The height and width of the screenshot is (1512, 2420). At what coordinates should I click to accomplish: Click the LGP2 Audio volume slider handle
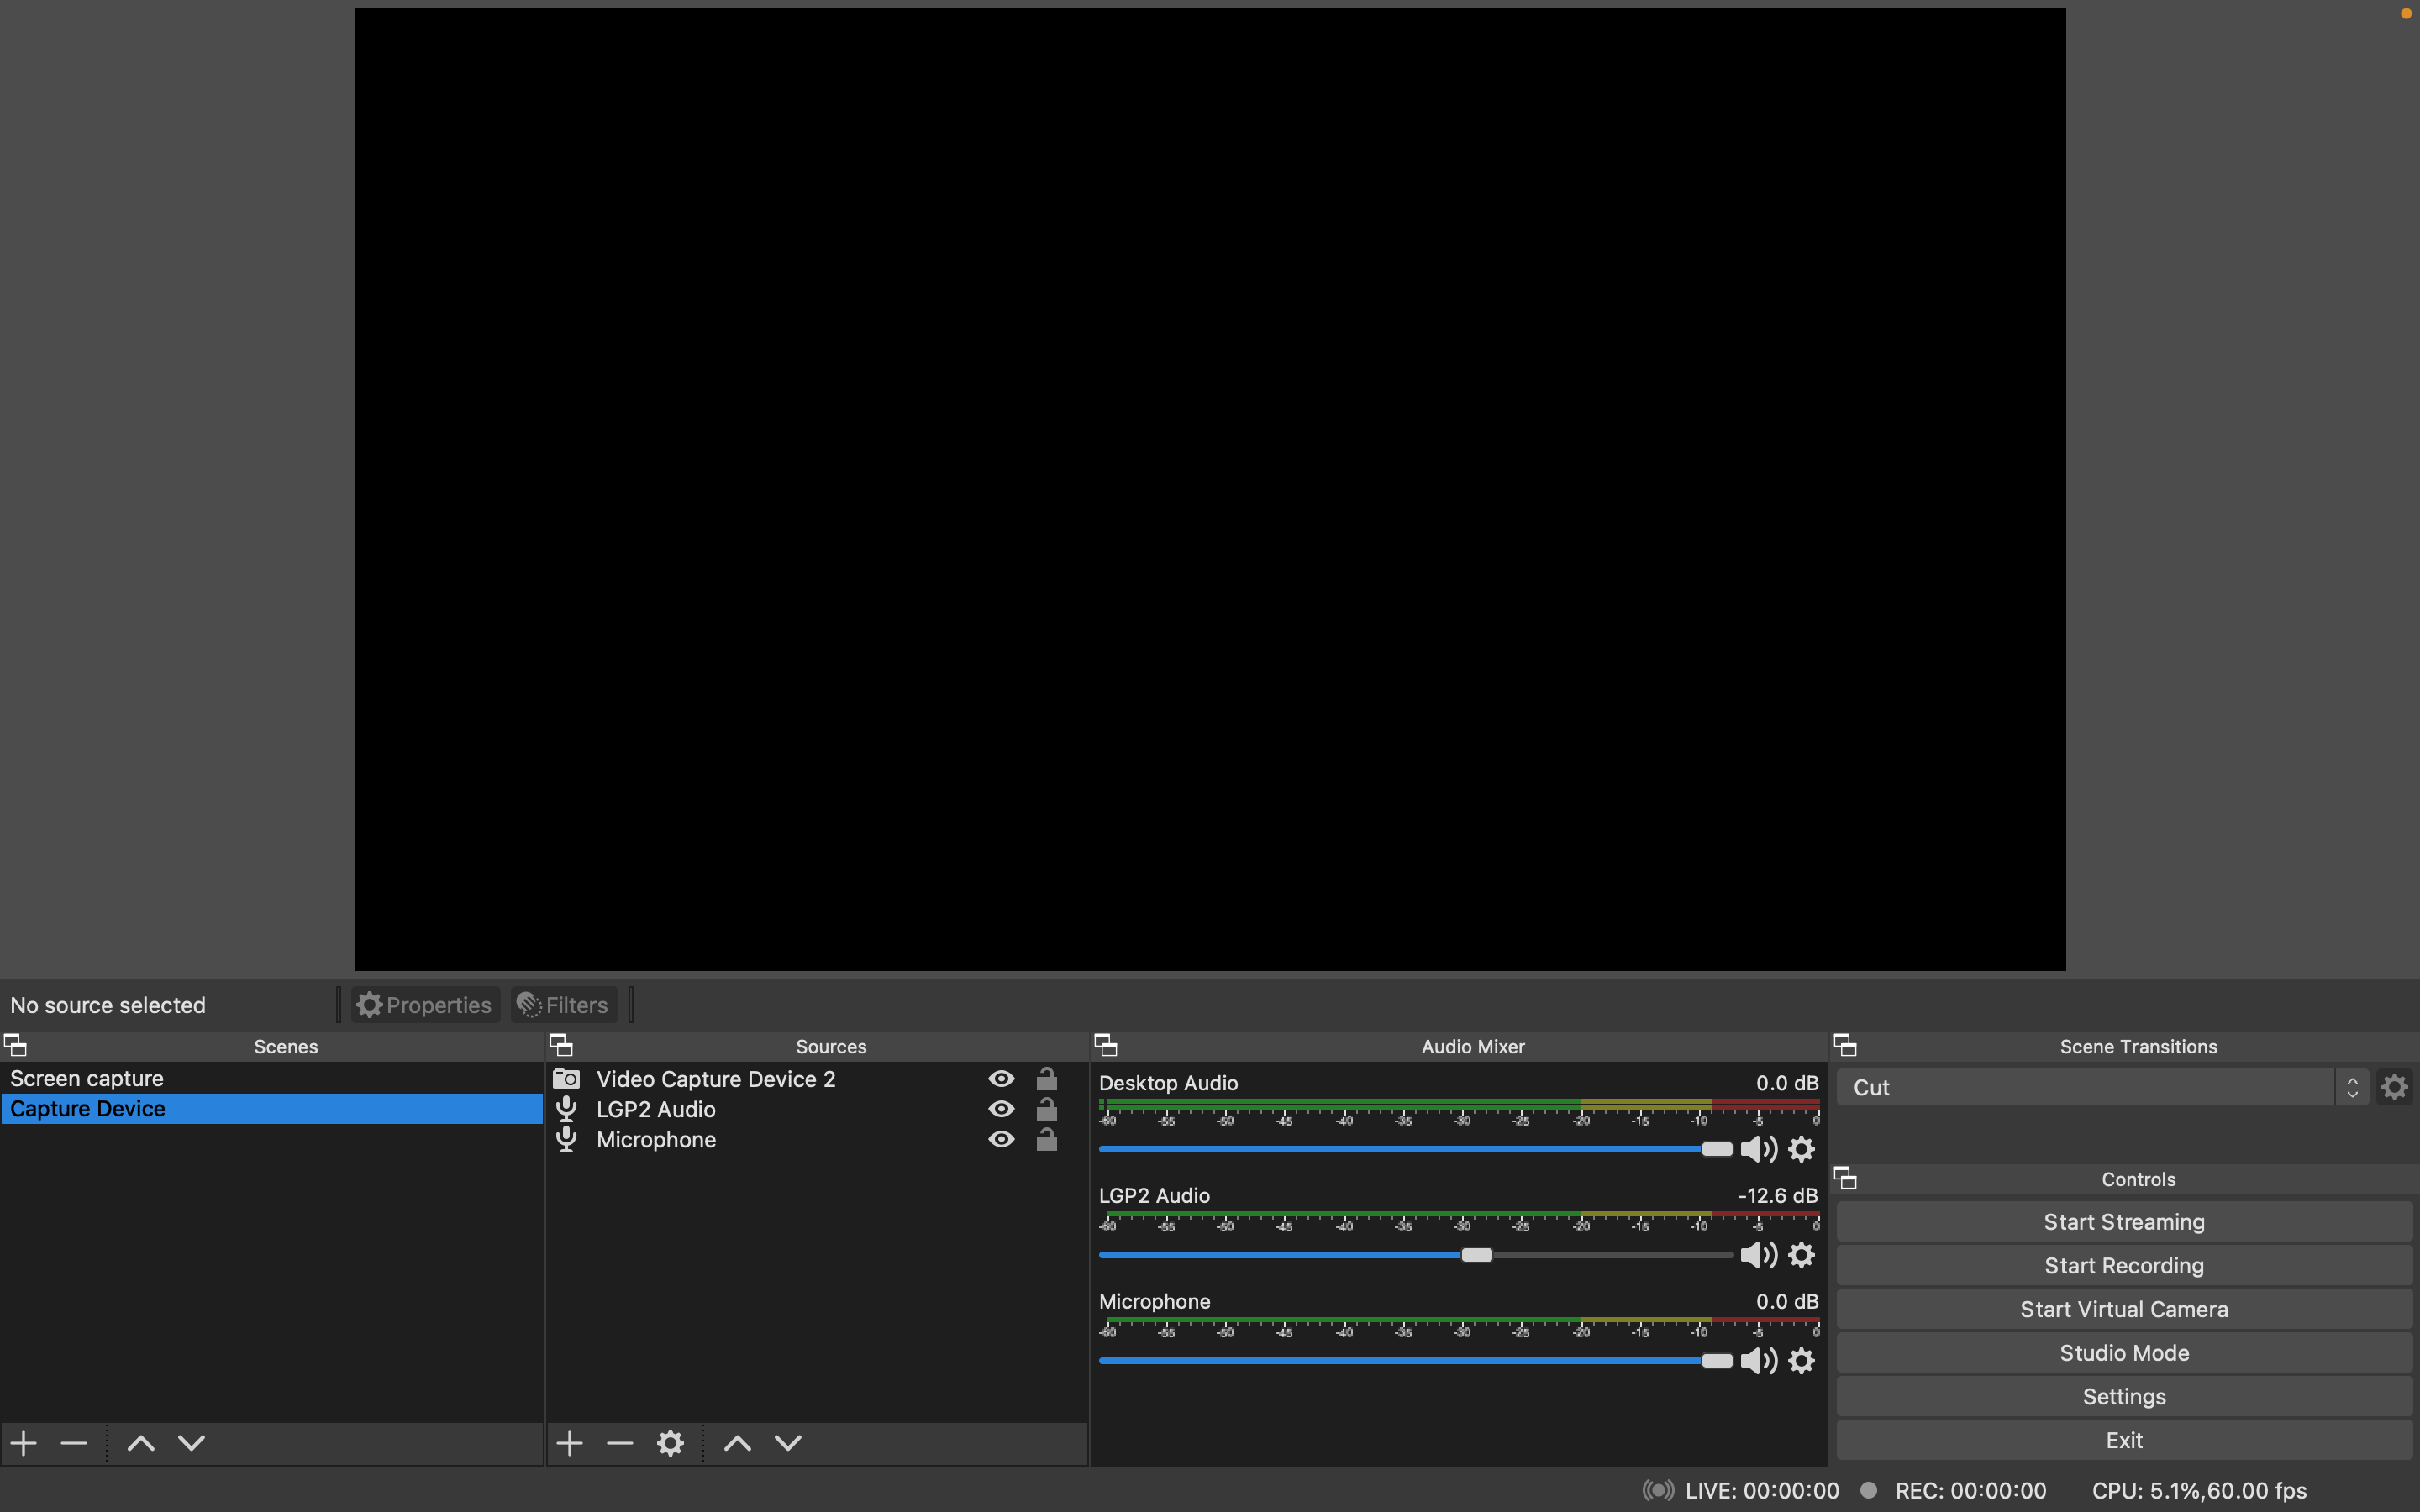point(1477,1255)
